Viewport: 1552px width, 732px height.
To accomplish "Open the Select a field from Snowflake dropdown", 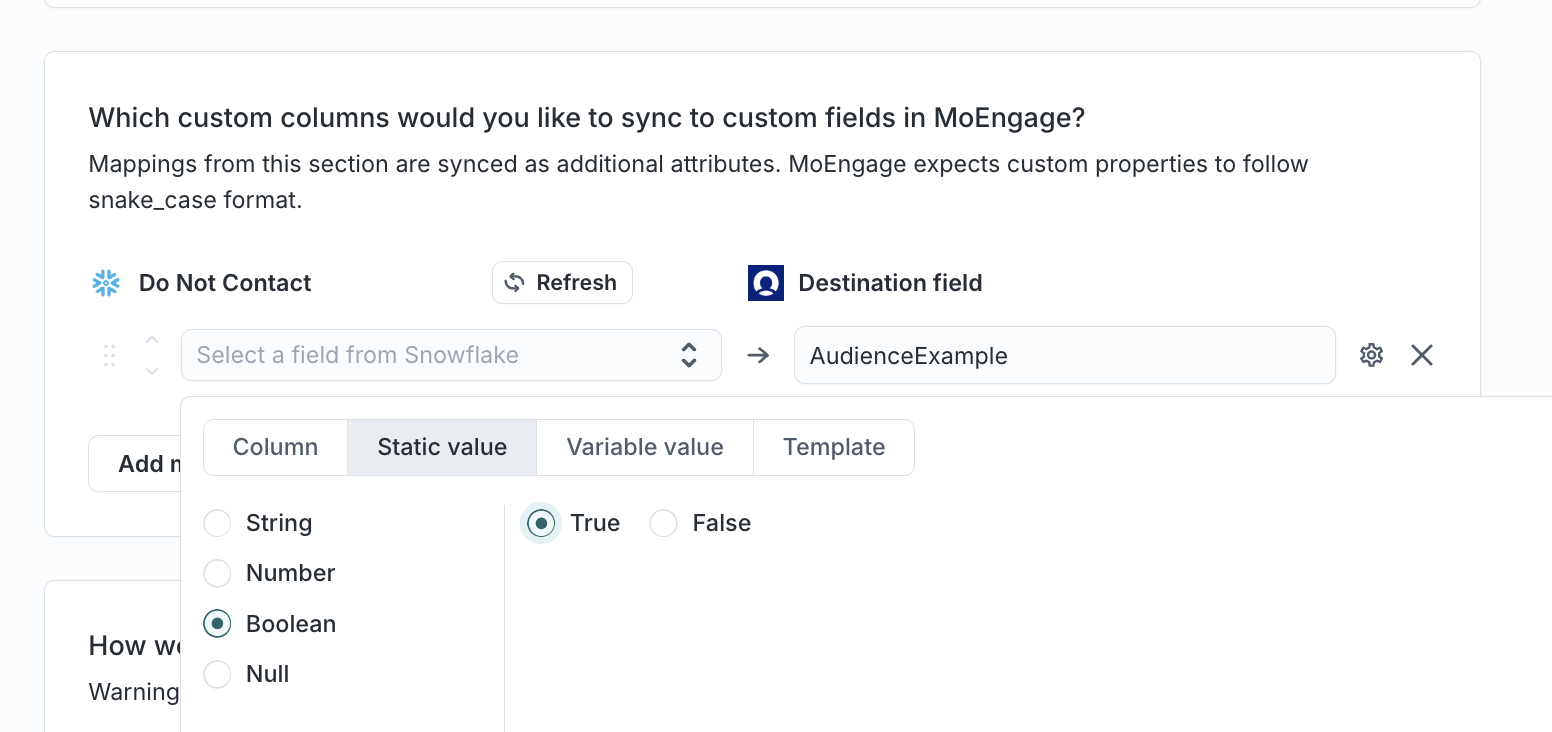I will pos(451,355).
